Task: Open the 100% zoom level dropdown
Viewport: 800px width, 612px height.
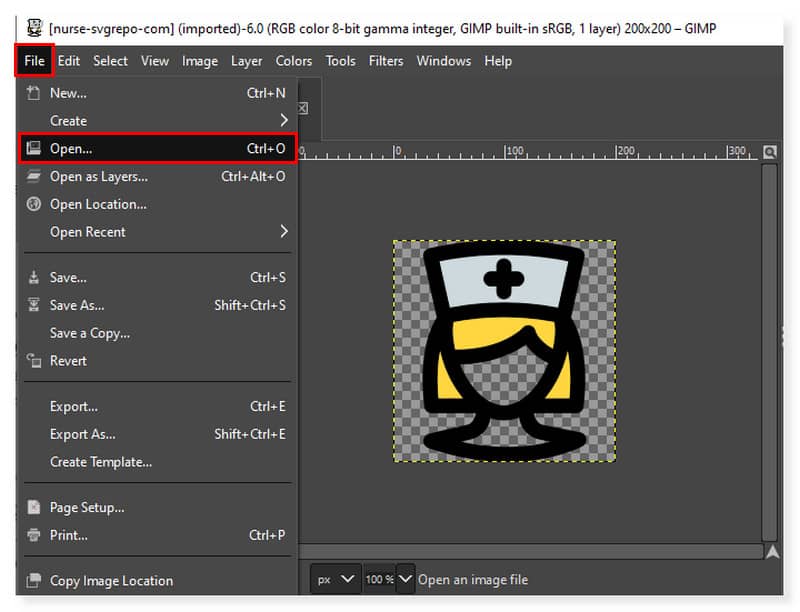Action: click(x=389, y=579)
